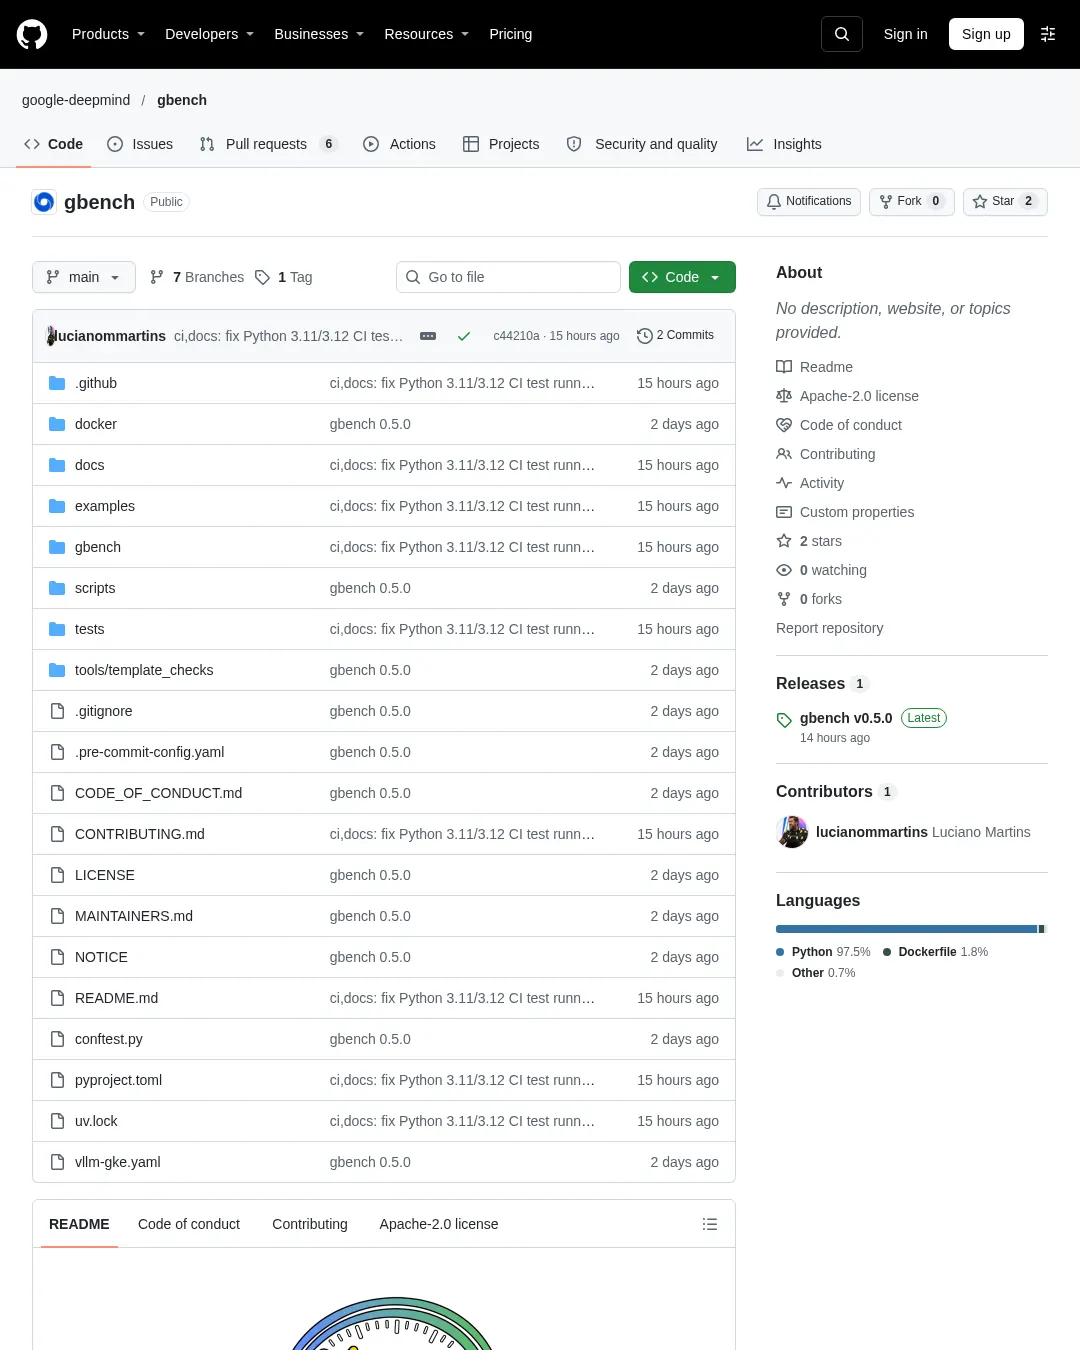Screen dimensions: 1080x1350
Task: Expand the Businesses menu
Action: pyautogui.click(x=319, y=34)
